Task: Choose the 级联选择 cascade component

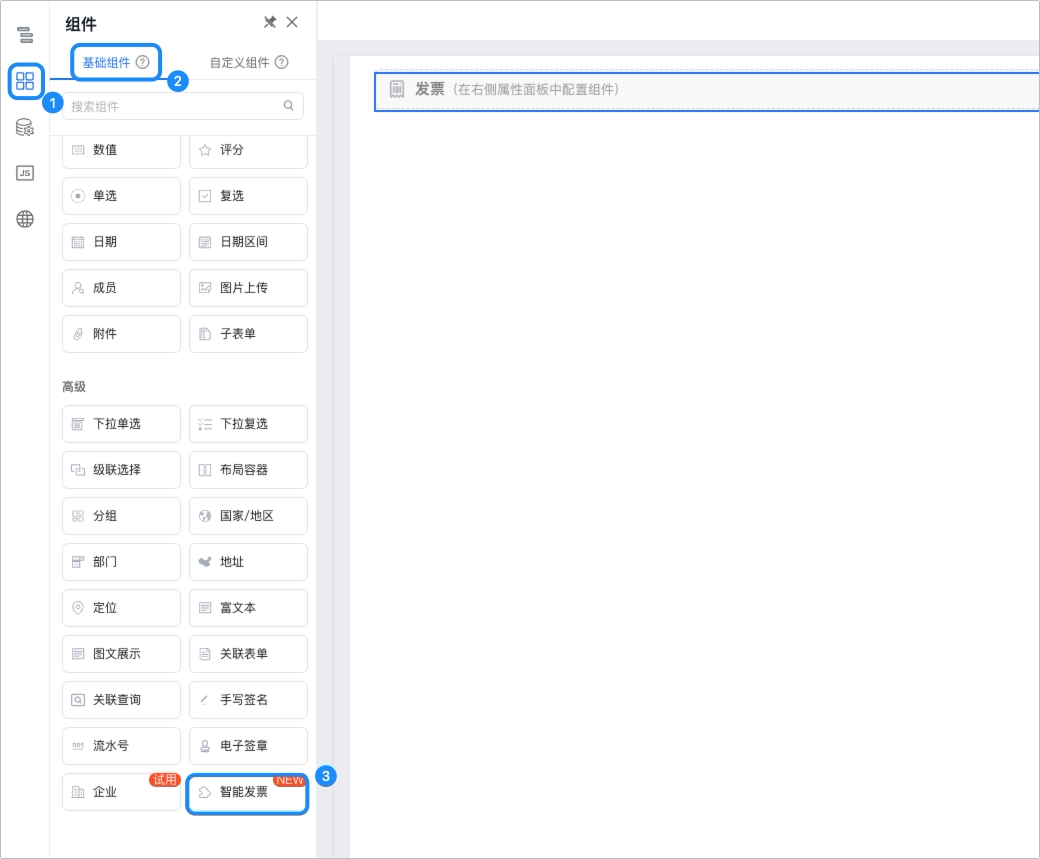Action: tap(121, 470)
